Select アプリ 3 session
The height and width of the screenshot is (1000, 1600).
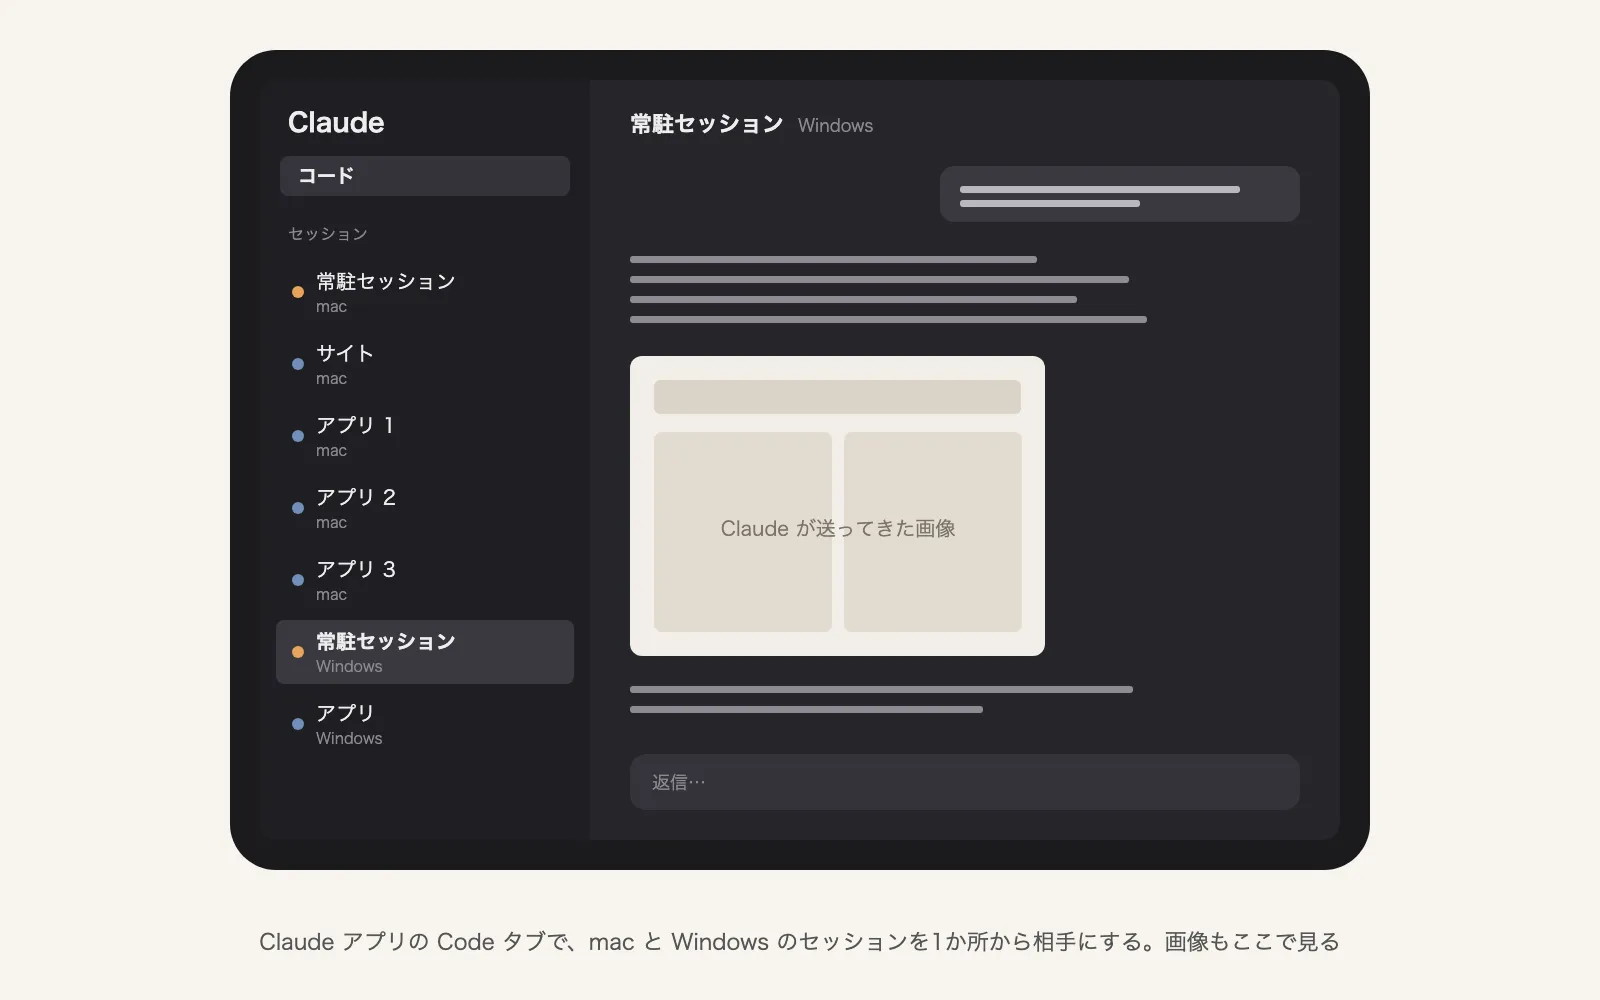[425, 580]
